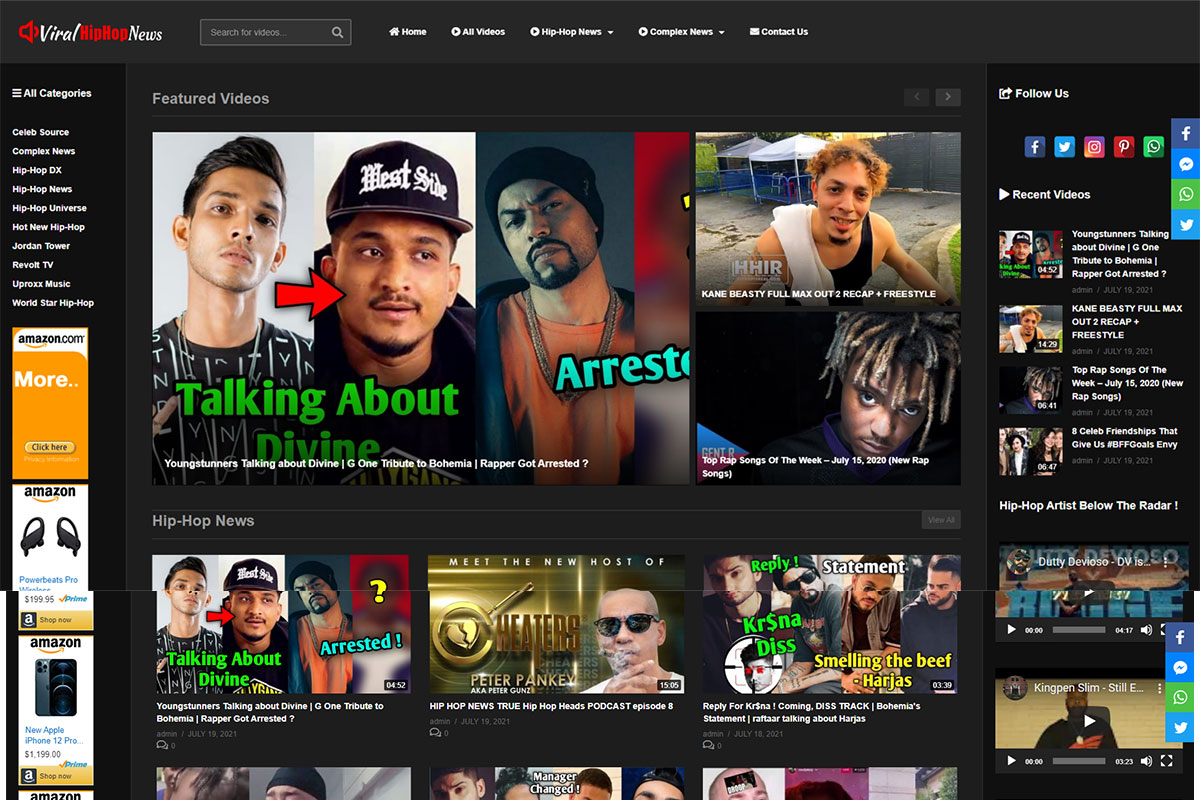Select Hip-Hop DX category
This screenshot has height=800, width=1200.
[37, 170]
